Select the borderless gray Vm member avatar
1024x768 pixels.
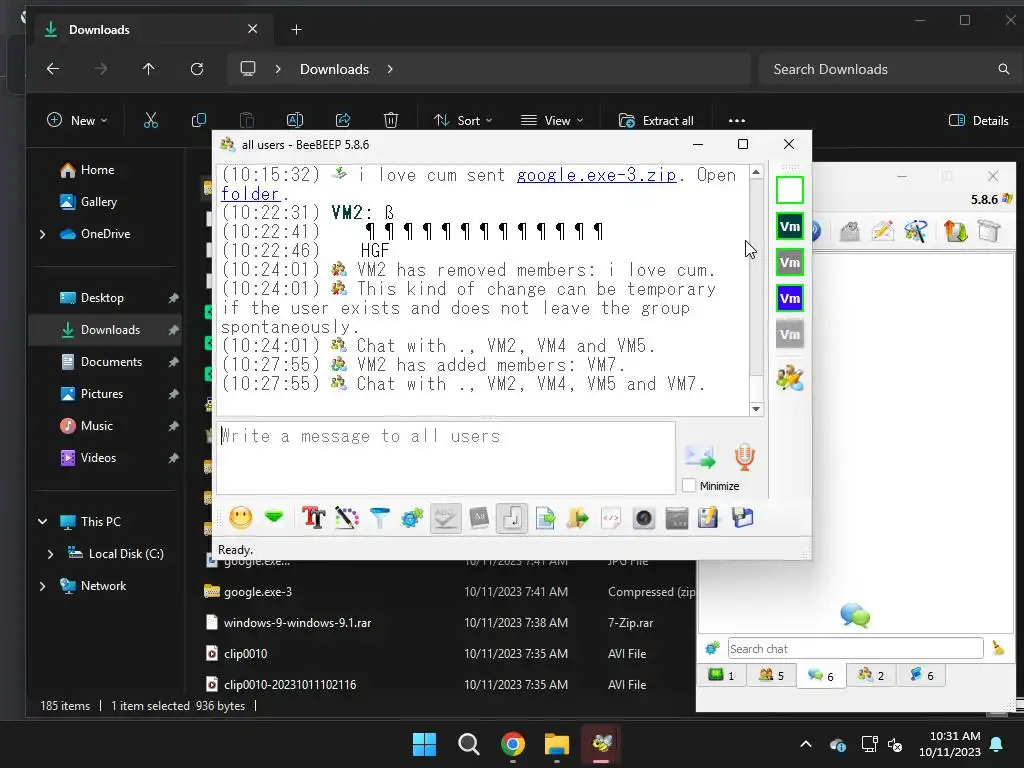790,334
